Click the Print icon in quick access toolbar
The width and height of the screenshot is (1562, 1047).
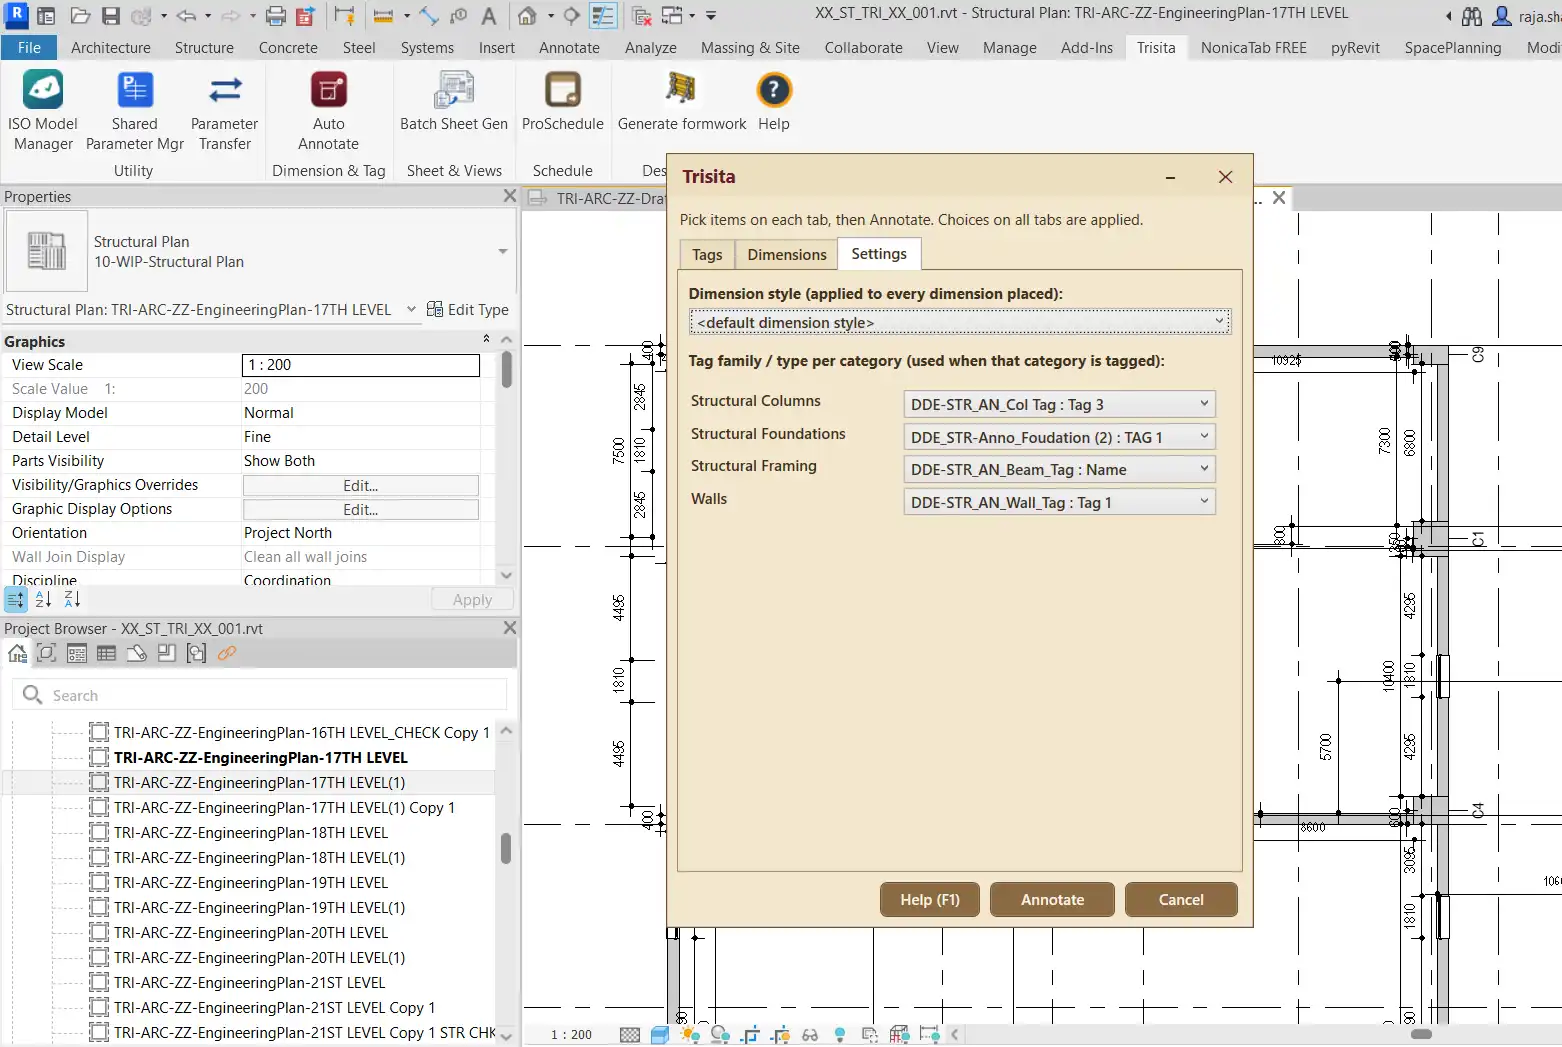pos(276,16)
